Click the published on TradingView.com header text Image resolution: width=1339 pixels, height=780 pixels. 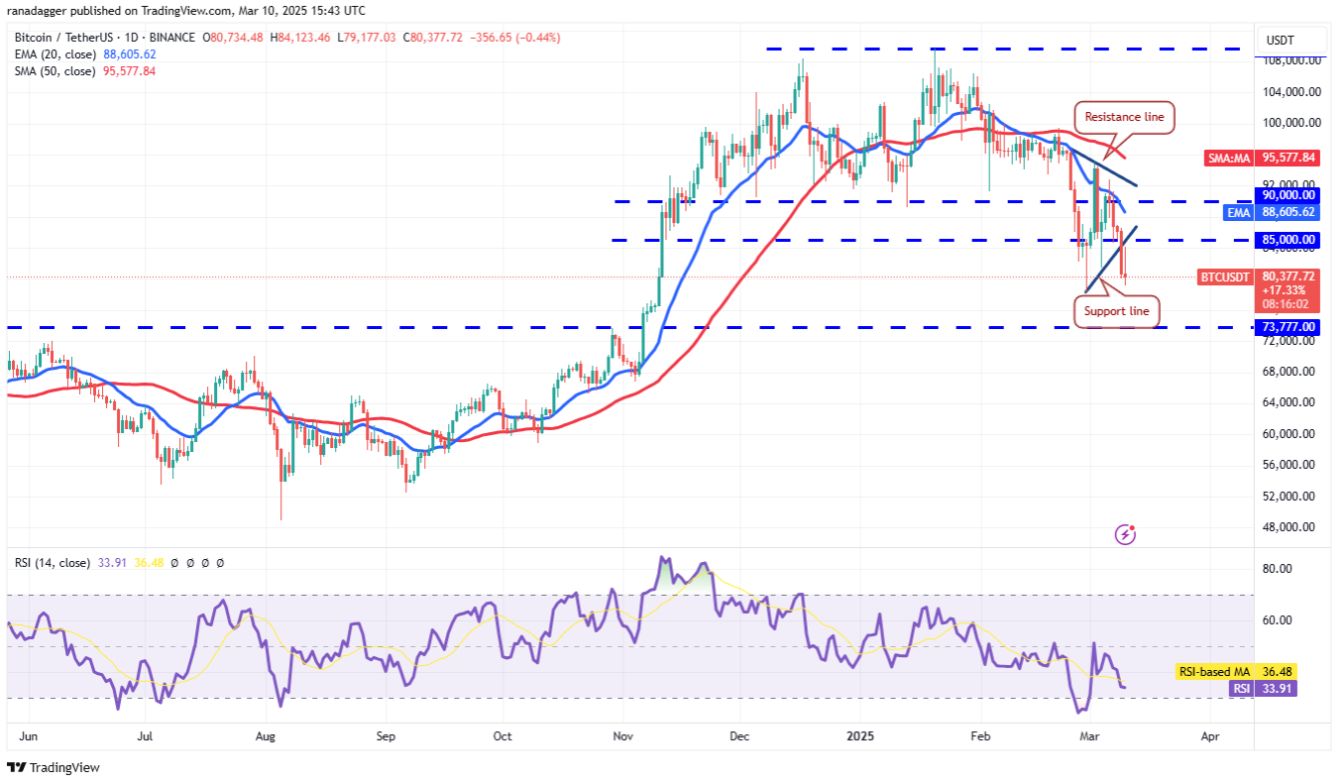point(187,10)
